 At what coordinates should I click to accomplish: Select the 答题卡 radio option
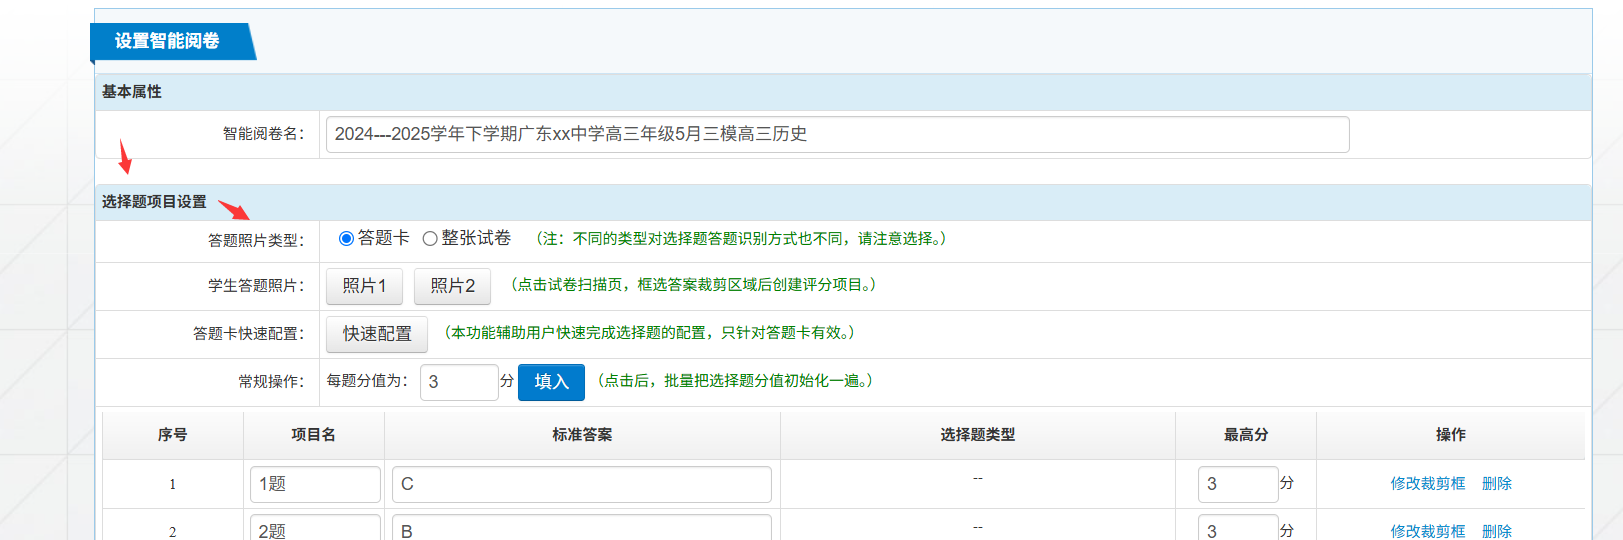(x=346, y=239)
